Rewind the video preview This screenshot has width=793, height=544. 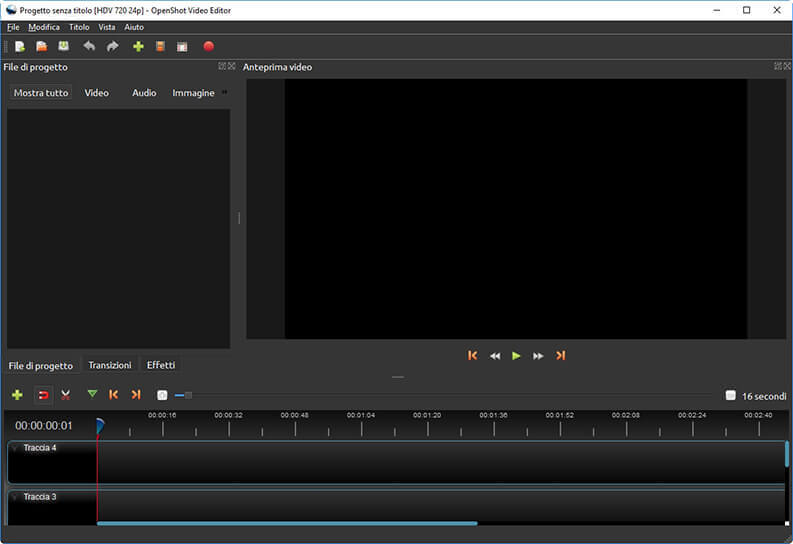[x=495, y=356]
